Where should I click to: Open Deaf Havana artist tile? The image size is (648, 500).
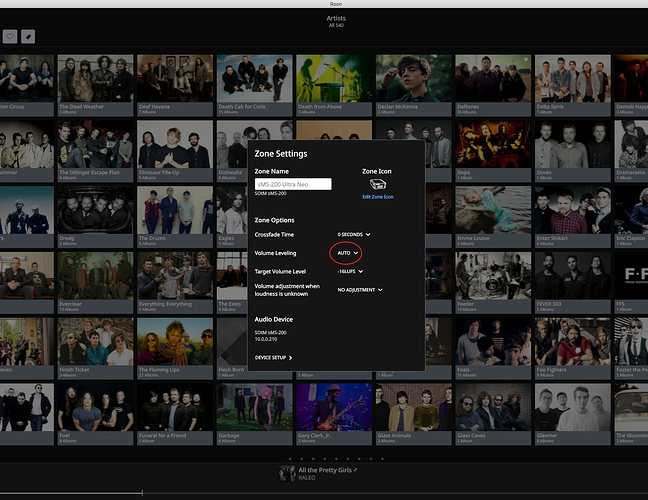pyautogui.click(x=175, y=85)
